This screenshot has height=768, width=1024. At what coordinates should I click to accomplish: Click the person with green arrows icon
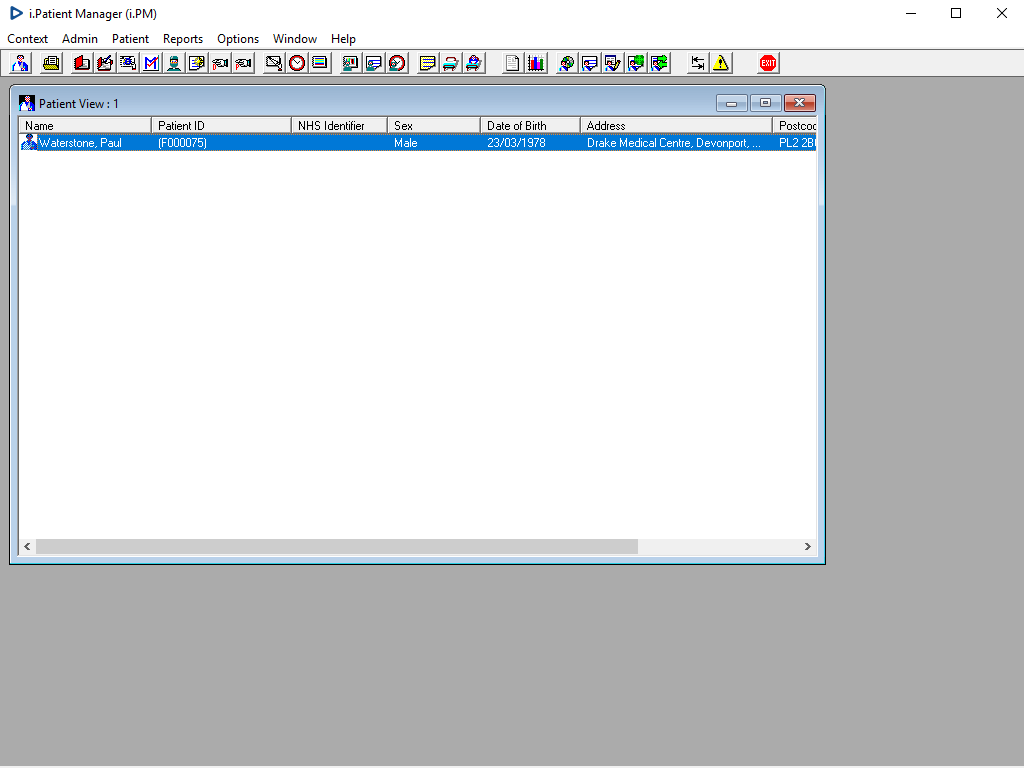point(659,63)
